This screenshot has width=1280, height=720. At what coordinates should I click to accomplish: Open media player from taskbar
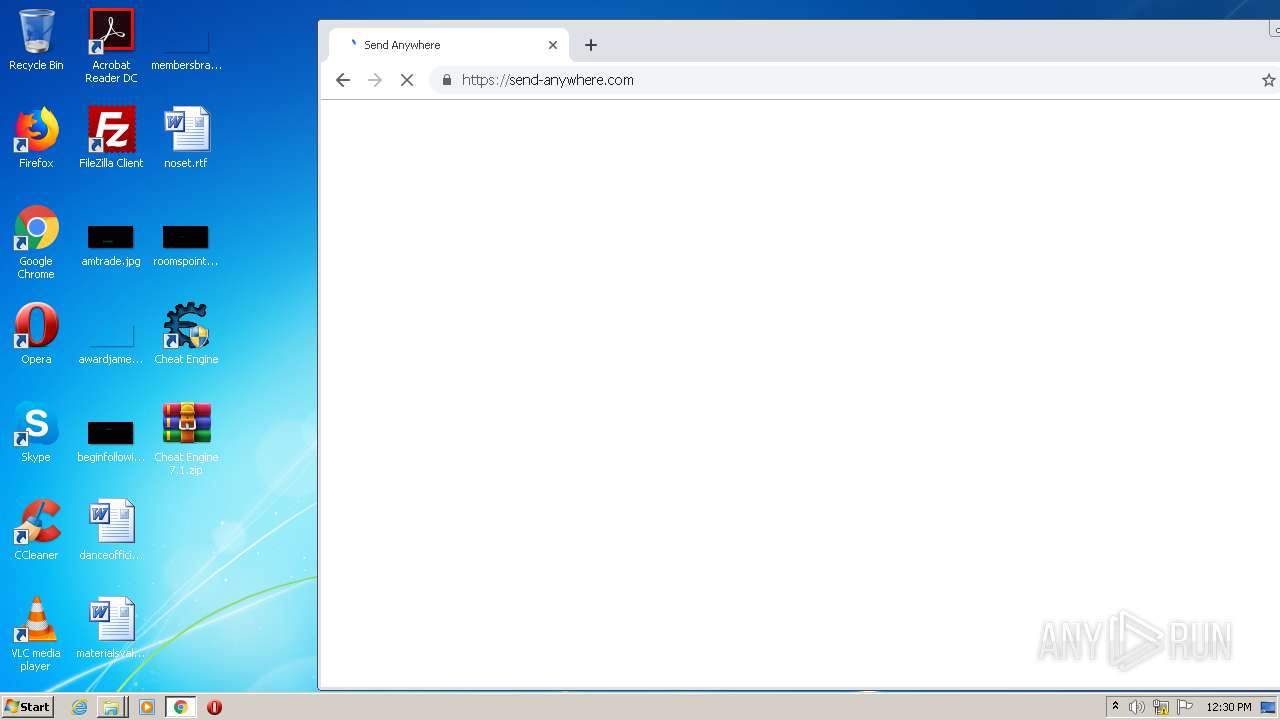click(147, 707)
